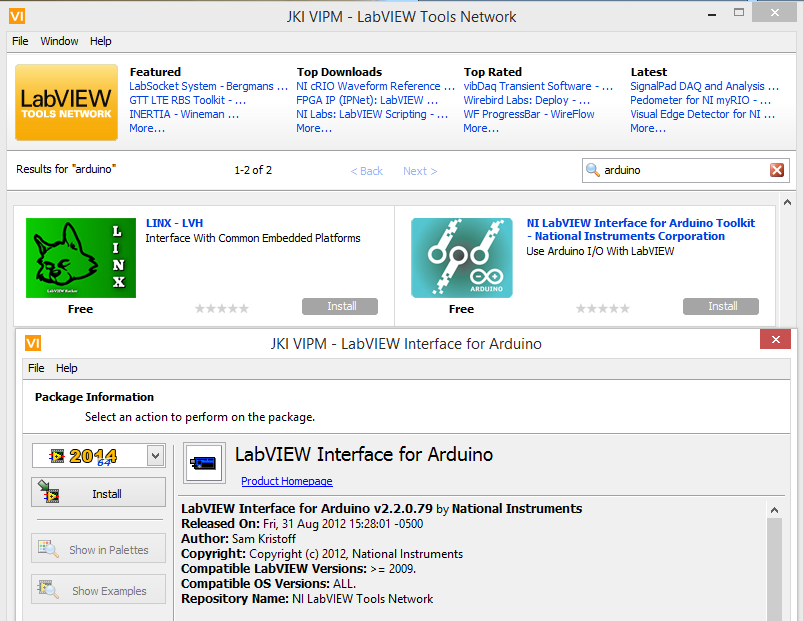Open Help menu in Arduino package window
The image size is (804, 621).
click(x=67, y=368)
